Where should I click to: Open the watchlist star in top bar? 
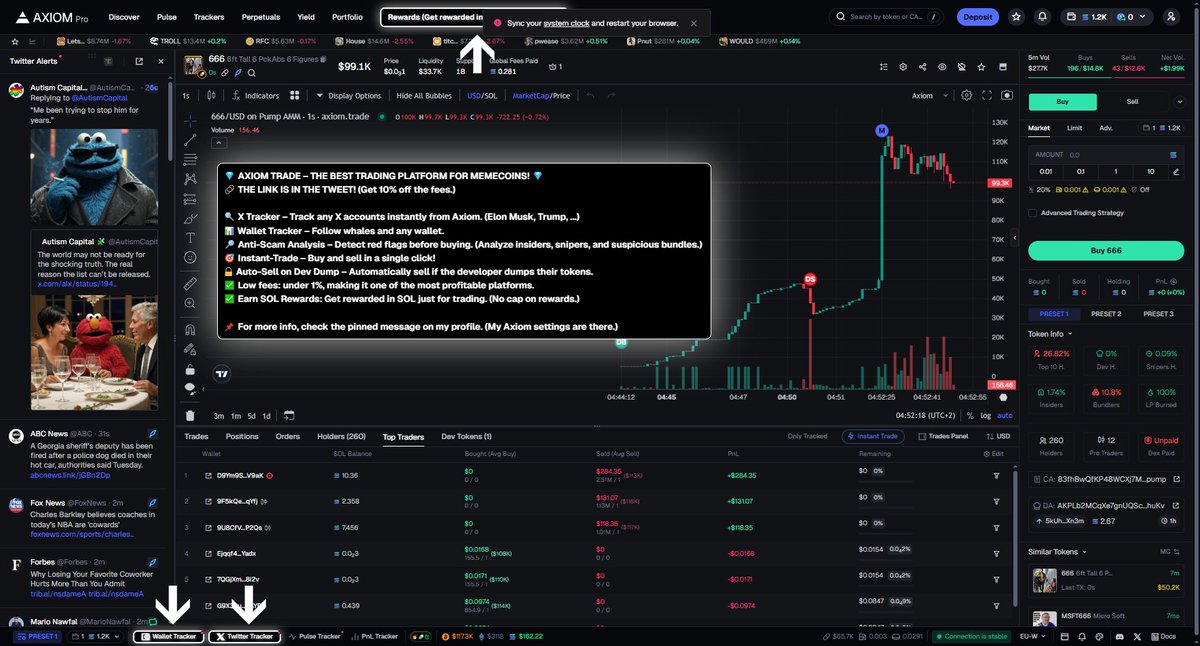pyautogui.click(x=1017, y=17)
